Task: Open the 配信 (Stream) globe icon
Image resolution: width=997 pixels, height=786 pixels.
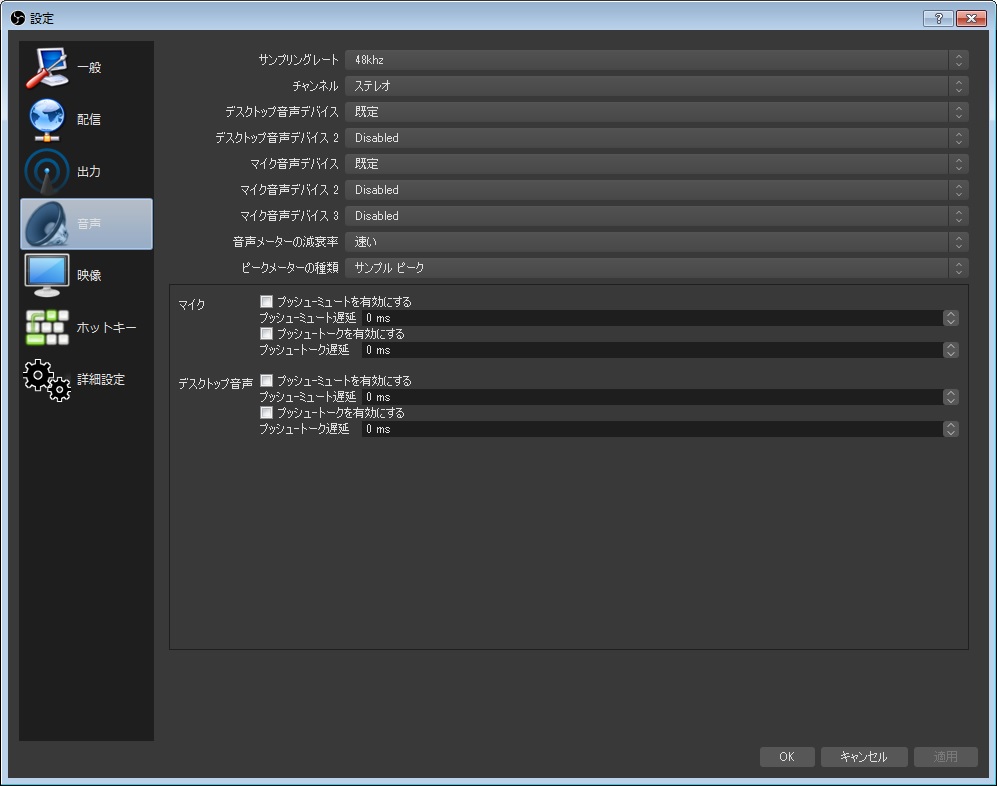Action: click(46, 120)
